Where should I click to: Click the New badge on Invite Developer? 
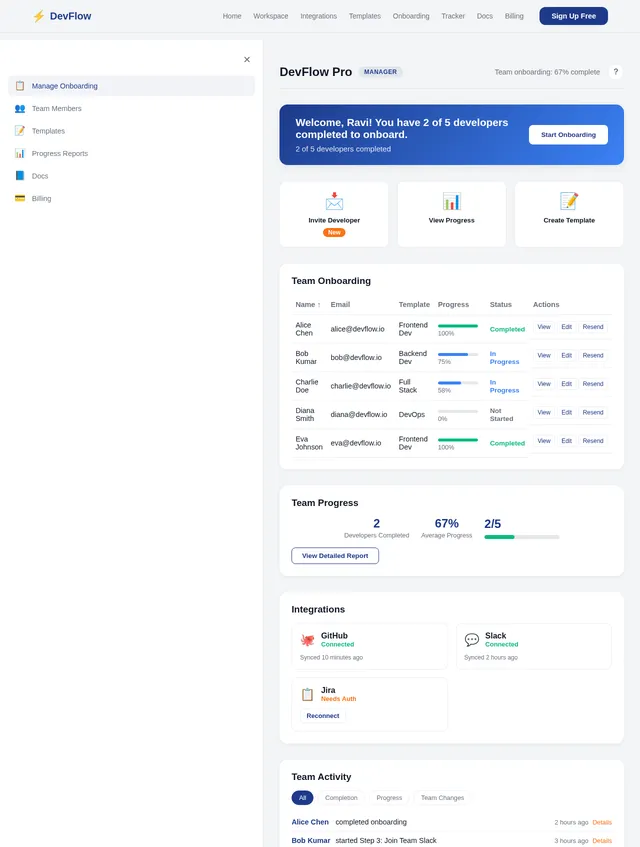[334, 232]
